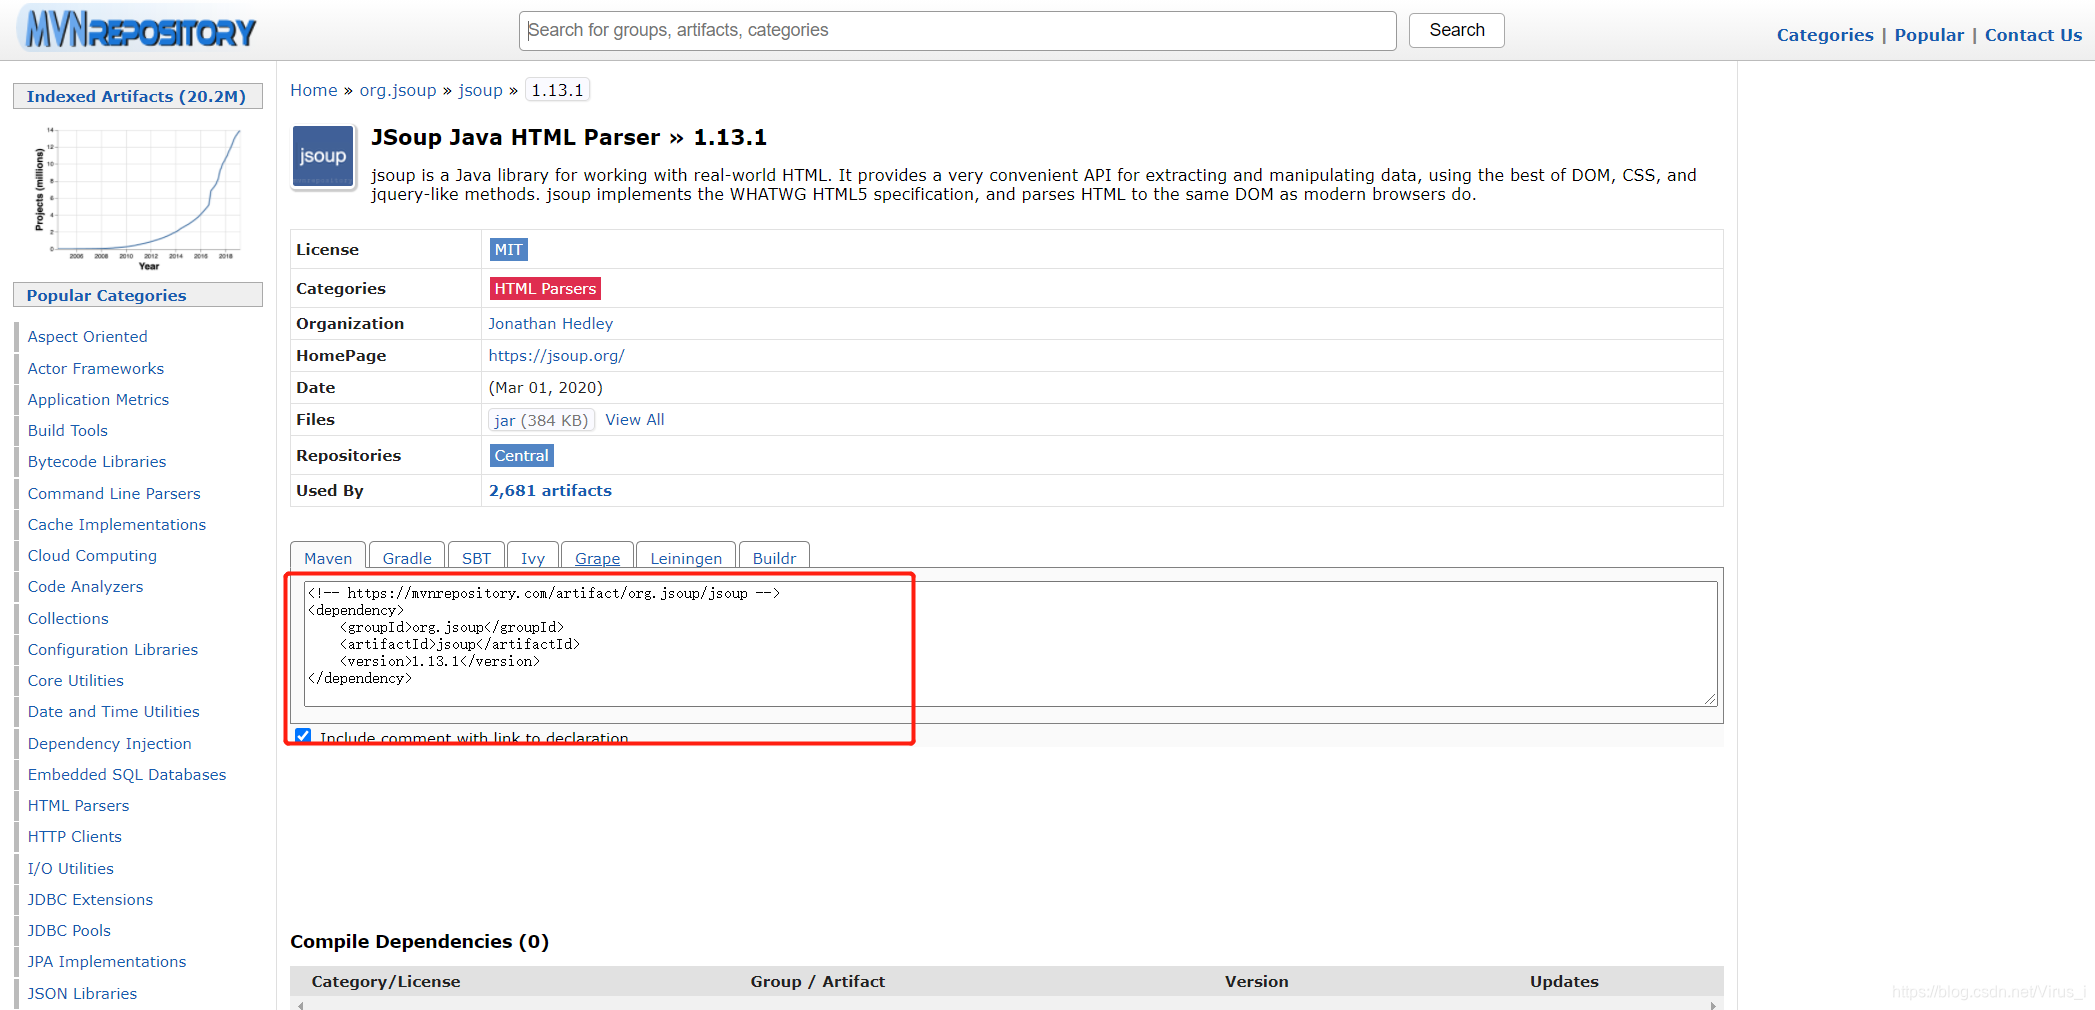2095x1010 pixels.
Task: Switch to the Ivy tab
Action: coord(533,557)
